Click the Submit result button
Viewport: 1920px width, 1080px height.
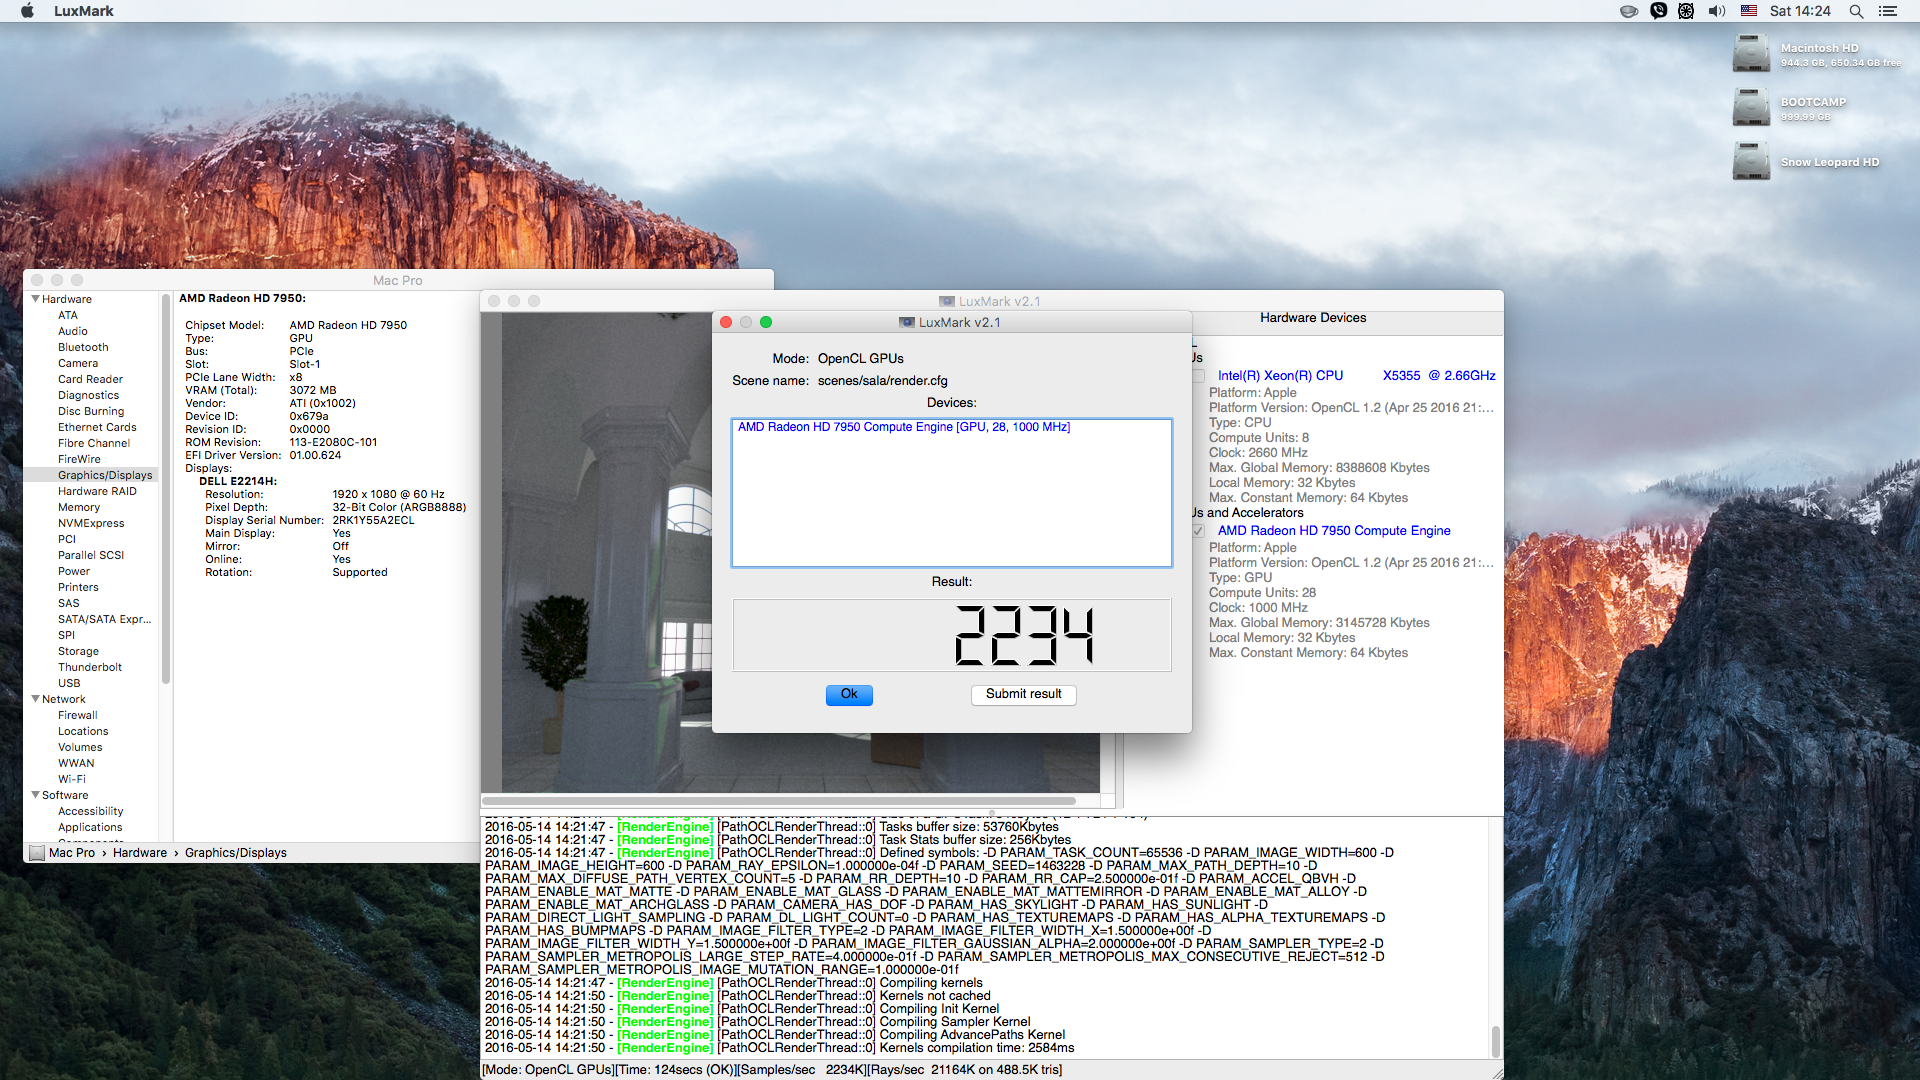coord(1023,694)
